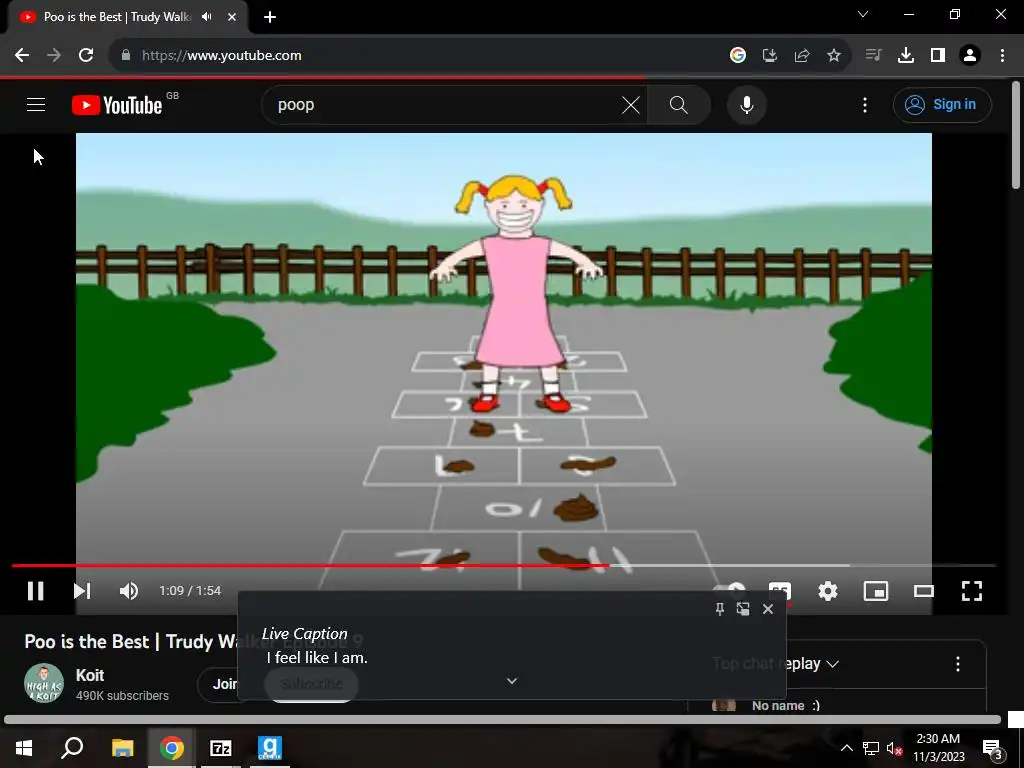Click the Sign in button

point(942,104)
